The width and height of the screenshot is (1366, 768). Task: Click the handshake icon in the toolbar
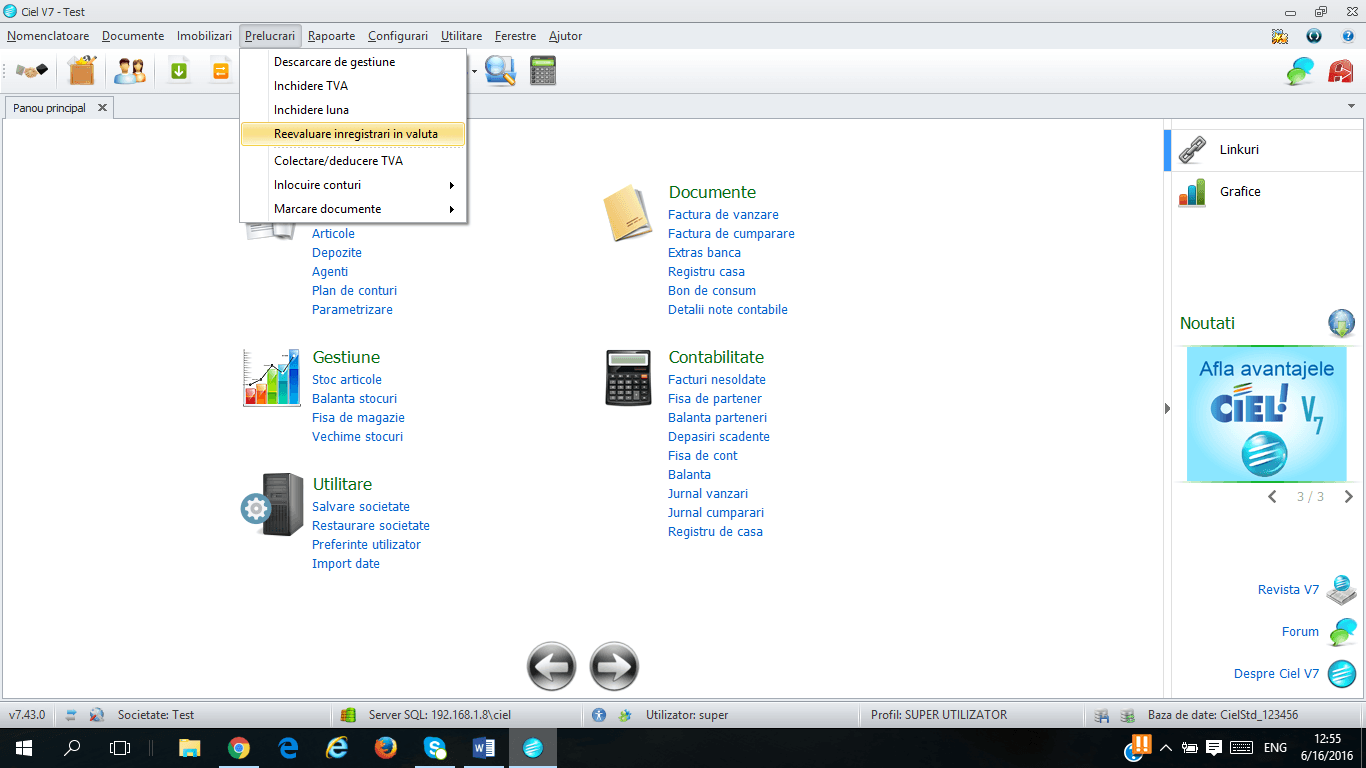point(32,71)
